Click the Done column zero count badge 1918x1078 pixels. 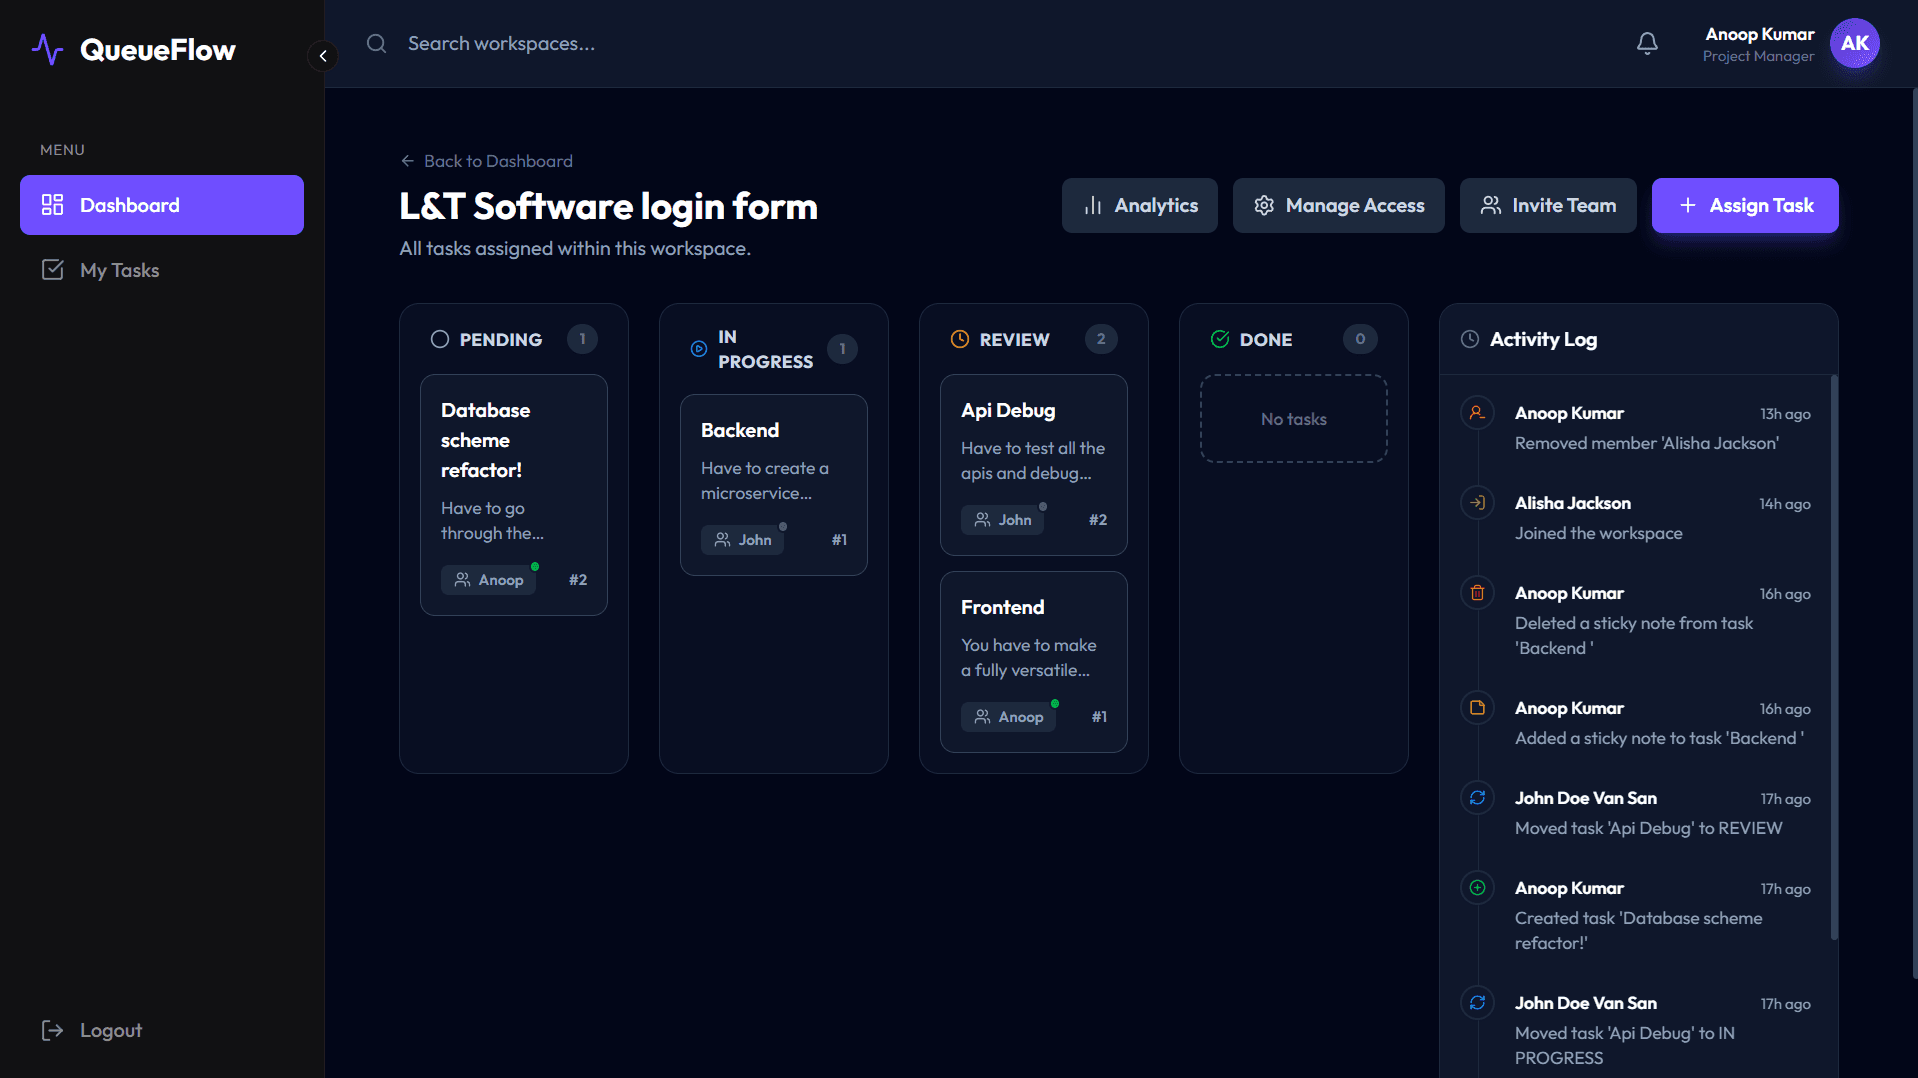(1360, 339)
